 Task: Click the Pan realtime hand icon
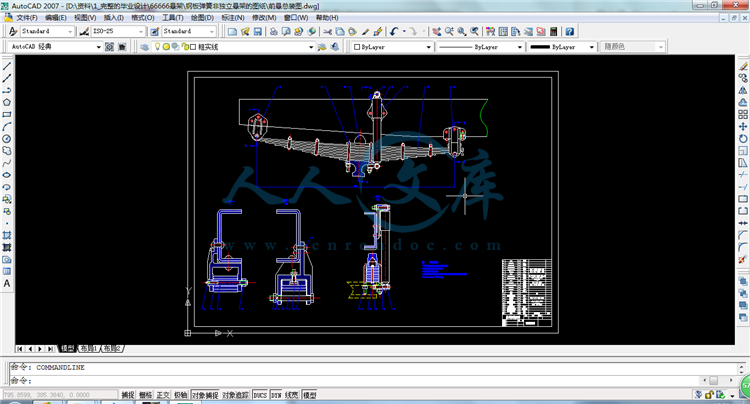click(x=436, y=32)
